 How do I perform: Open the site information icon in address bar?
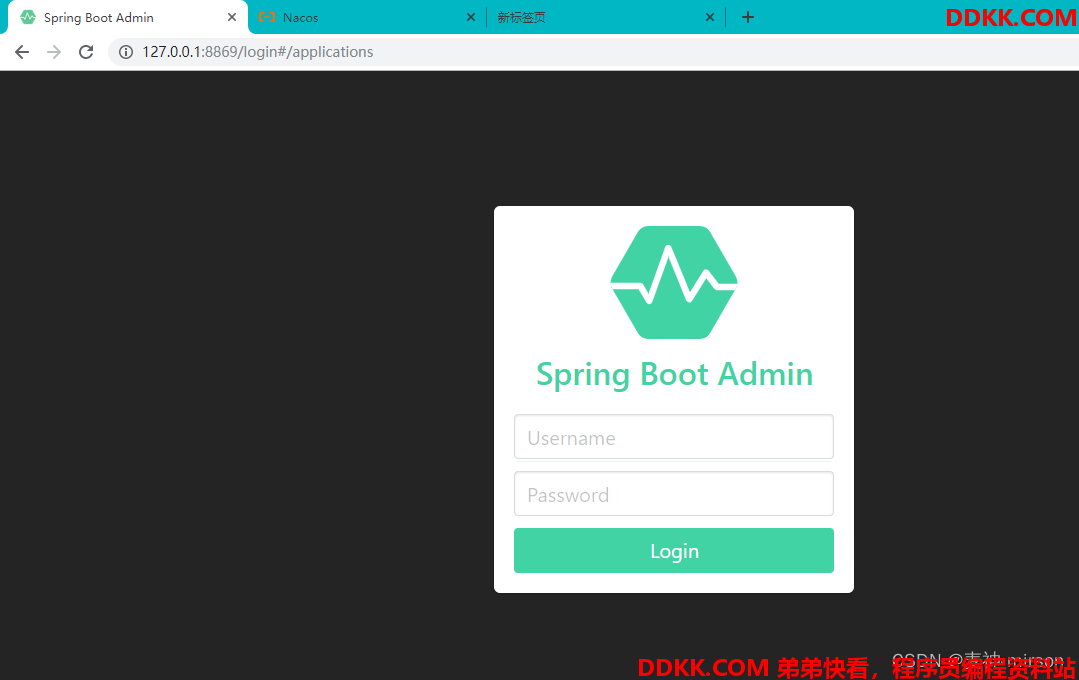click(x=126, y=52)
